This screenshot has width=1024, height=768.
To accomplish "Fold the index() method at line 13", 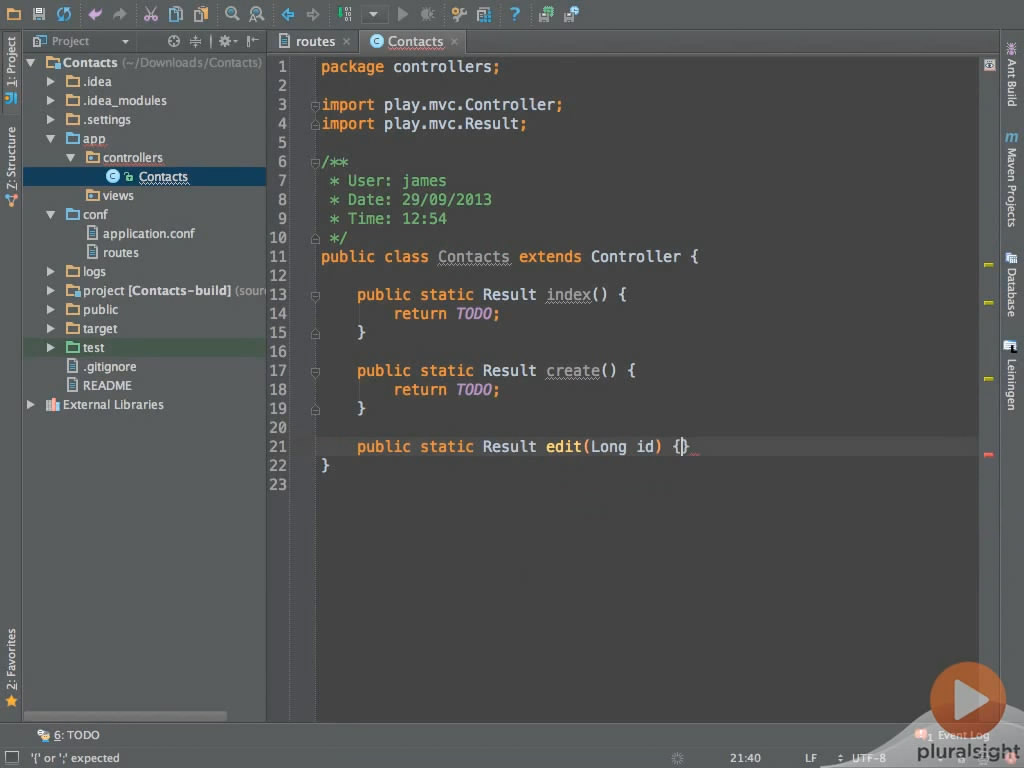I will pos(315,296).
